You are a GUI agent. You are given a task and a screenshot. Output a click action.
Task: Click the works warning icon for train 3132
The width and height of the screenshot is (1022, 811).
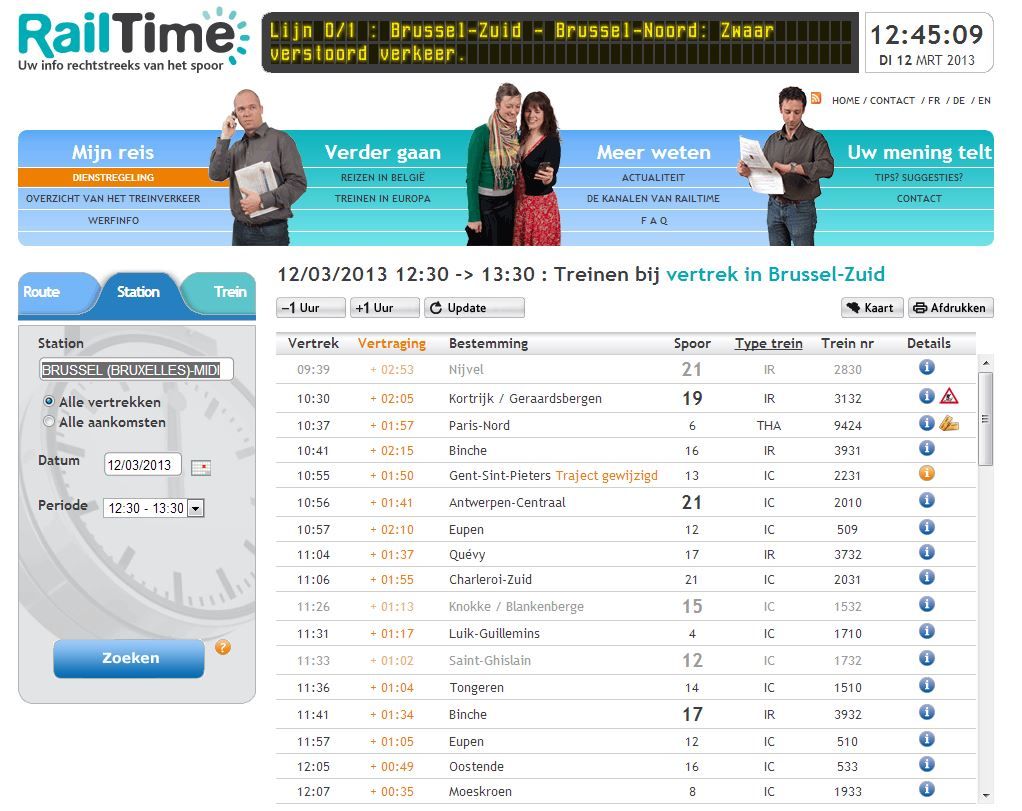click(x=949, y=397)
